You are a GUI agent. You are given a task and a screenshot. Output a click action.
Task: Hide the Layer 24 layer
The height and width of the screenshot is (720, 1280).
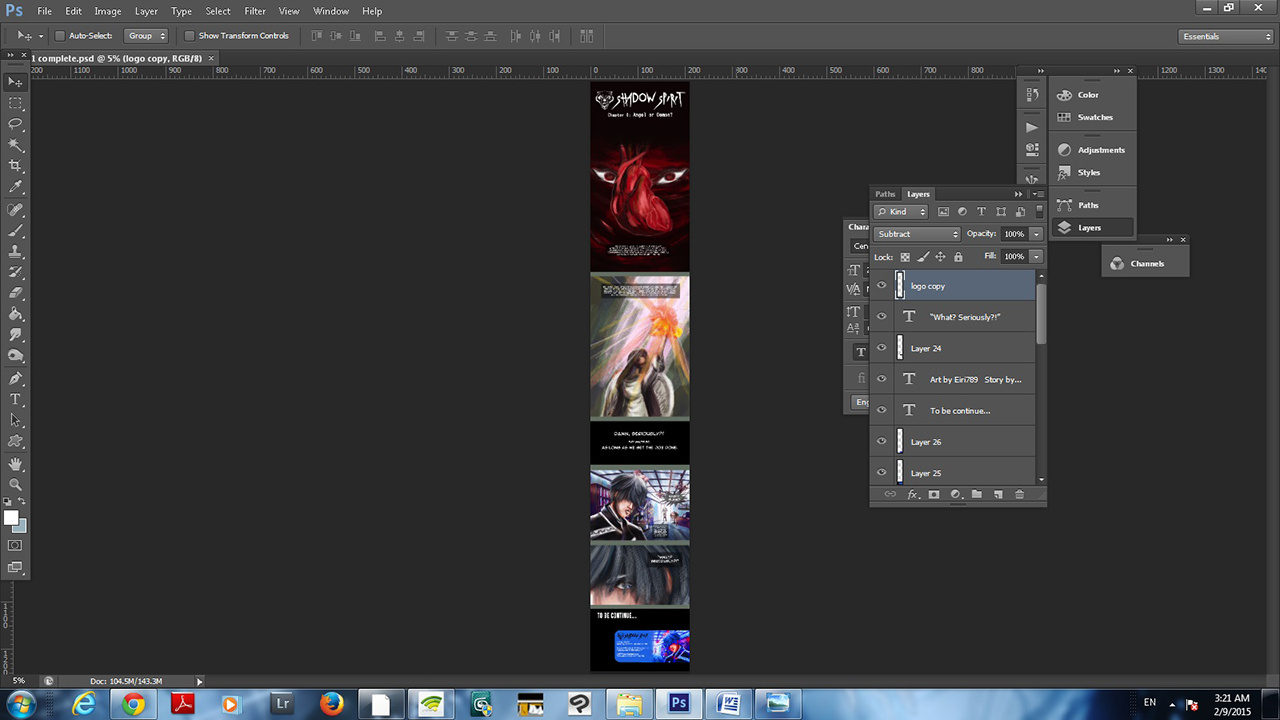coord(881,348)
